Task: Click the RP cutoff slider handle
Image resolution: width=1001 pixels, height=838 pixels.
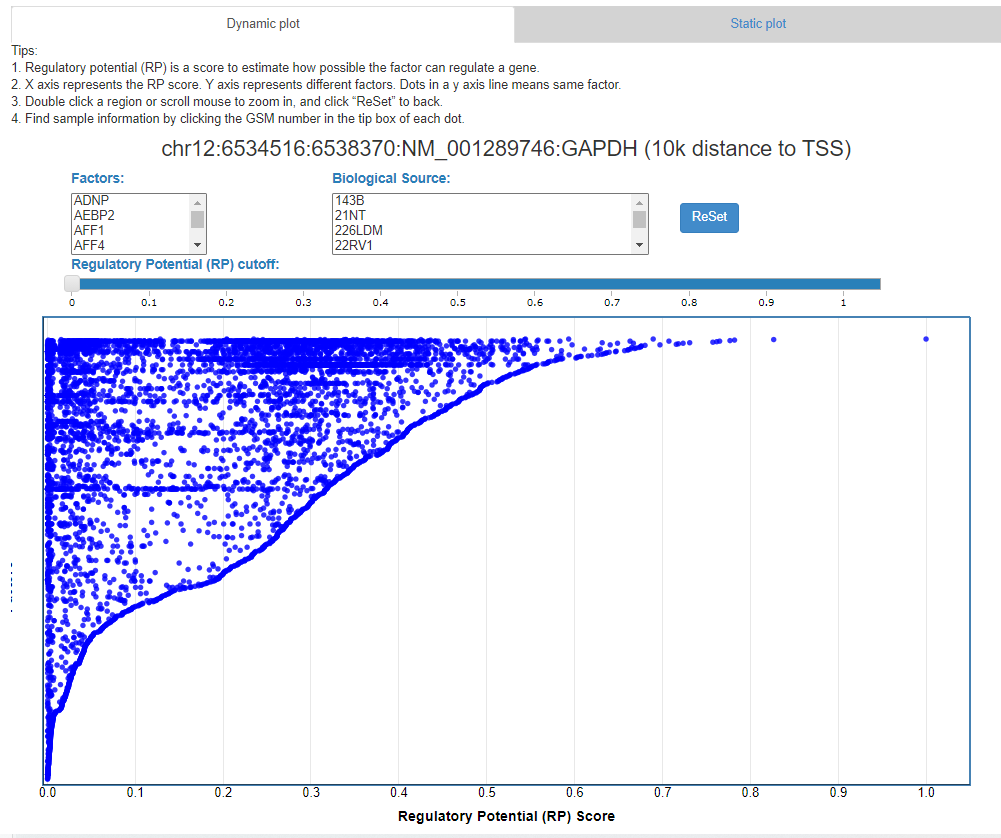Action: click(72, 283)
